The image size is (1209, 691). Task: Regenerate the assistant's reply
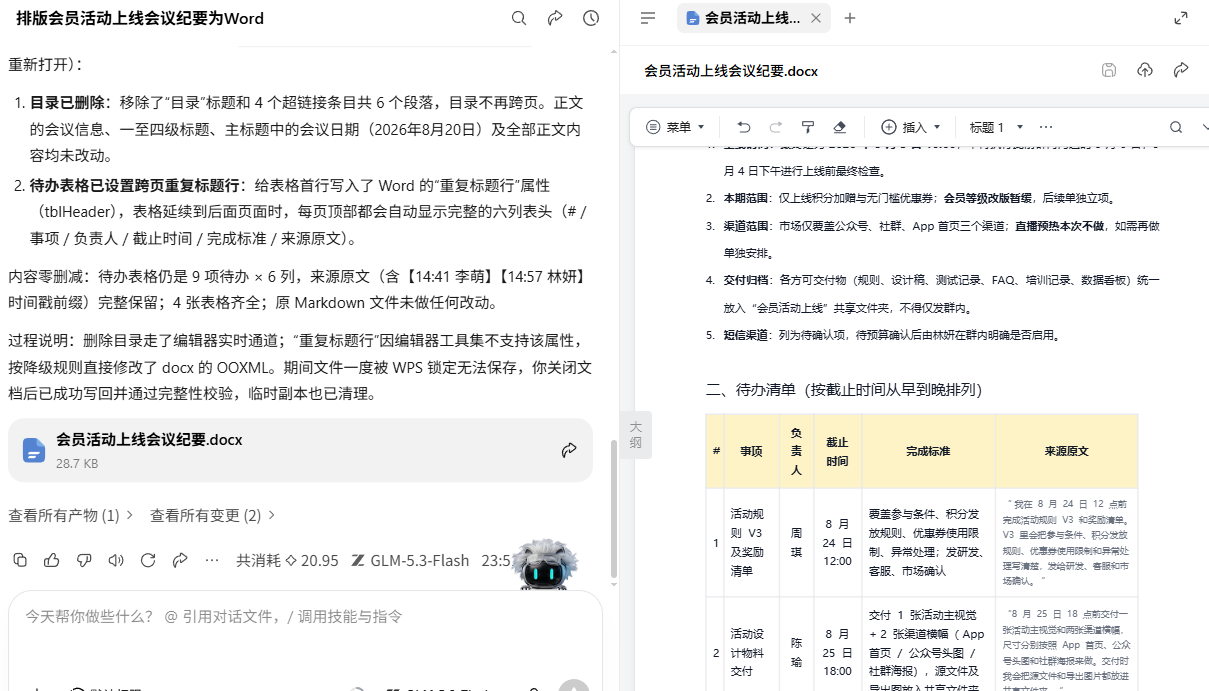click(148, 560)
